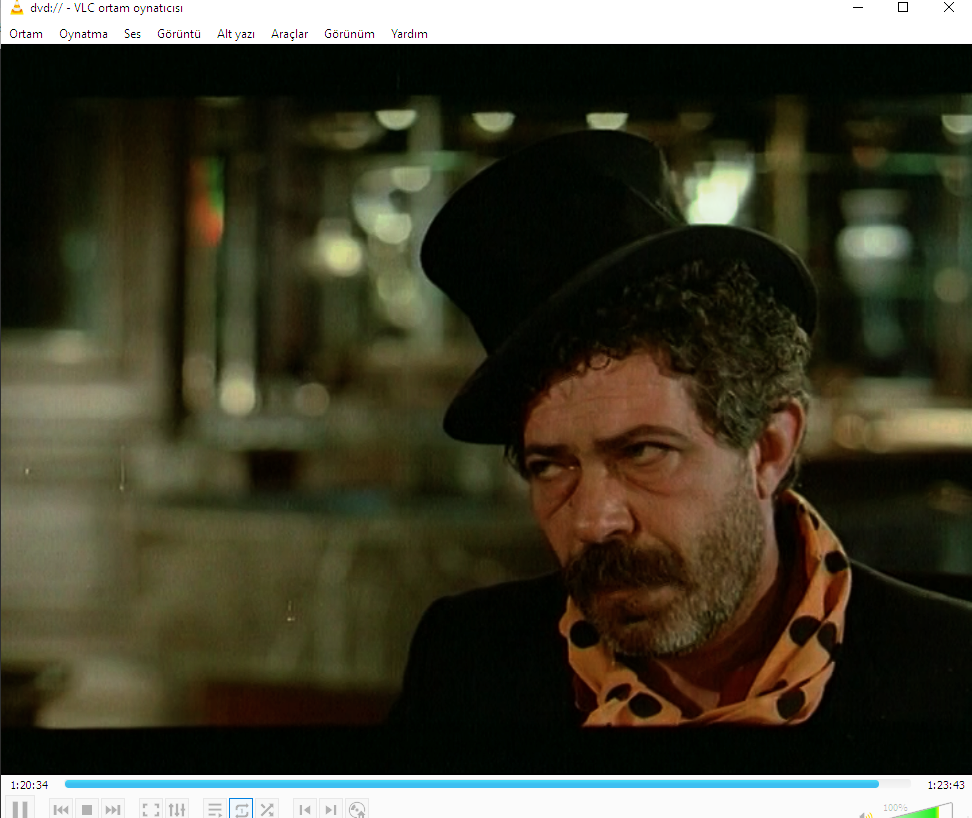The image size is (972, 818).
Task: Pause the playing video
Action: pos(20,809)
